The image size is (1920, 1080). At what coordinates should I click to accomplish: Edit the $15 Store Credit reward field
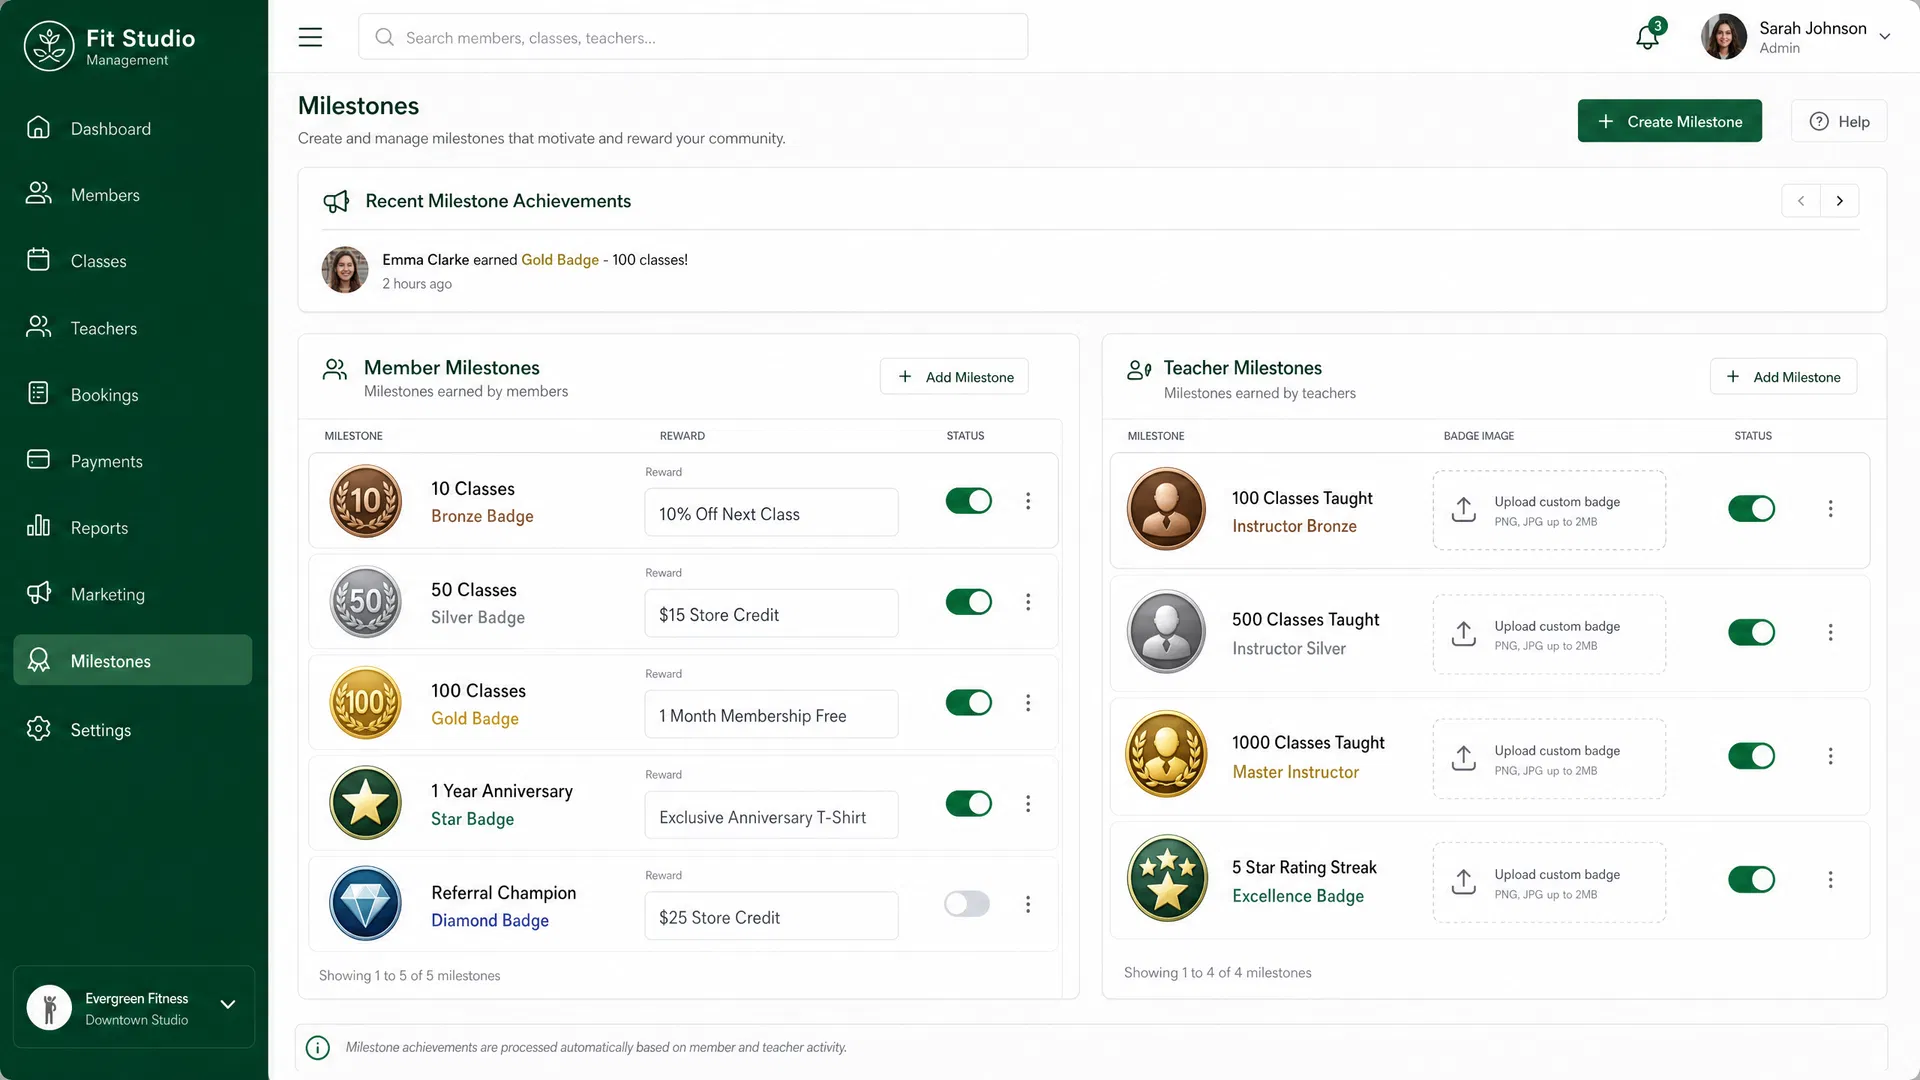(771, 614)
